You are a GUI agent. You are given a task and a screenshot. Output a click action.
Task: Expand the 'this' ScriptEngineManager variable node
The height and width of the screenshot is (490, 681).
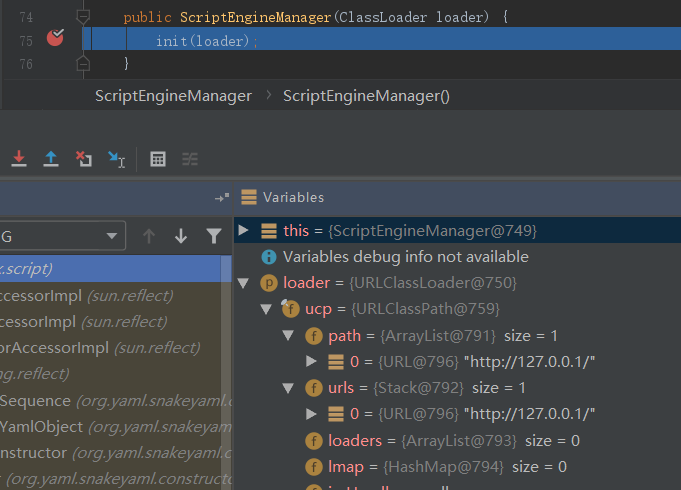tap(243, 231)
